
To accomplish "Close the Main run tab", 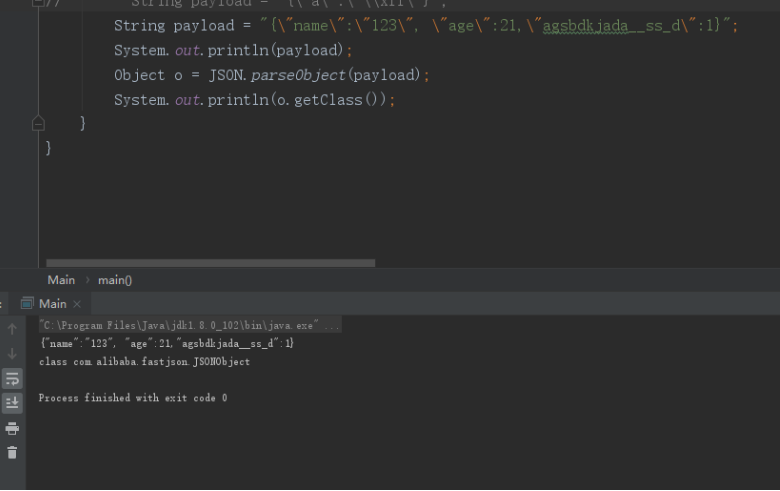I will click(77, 304).
